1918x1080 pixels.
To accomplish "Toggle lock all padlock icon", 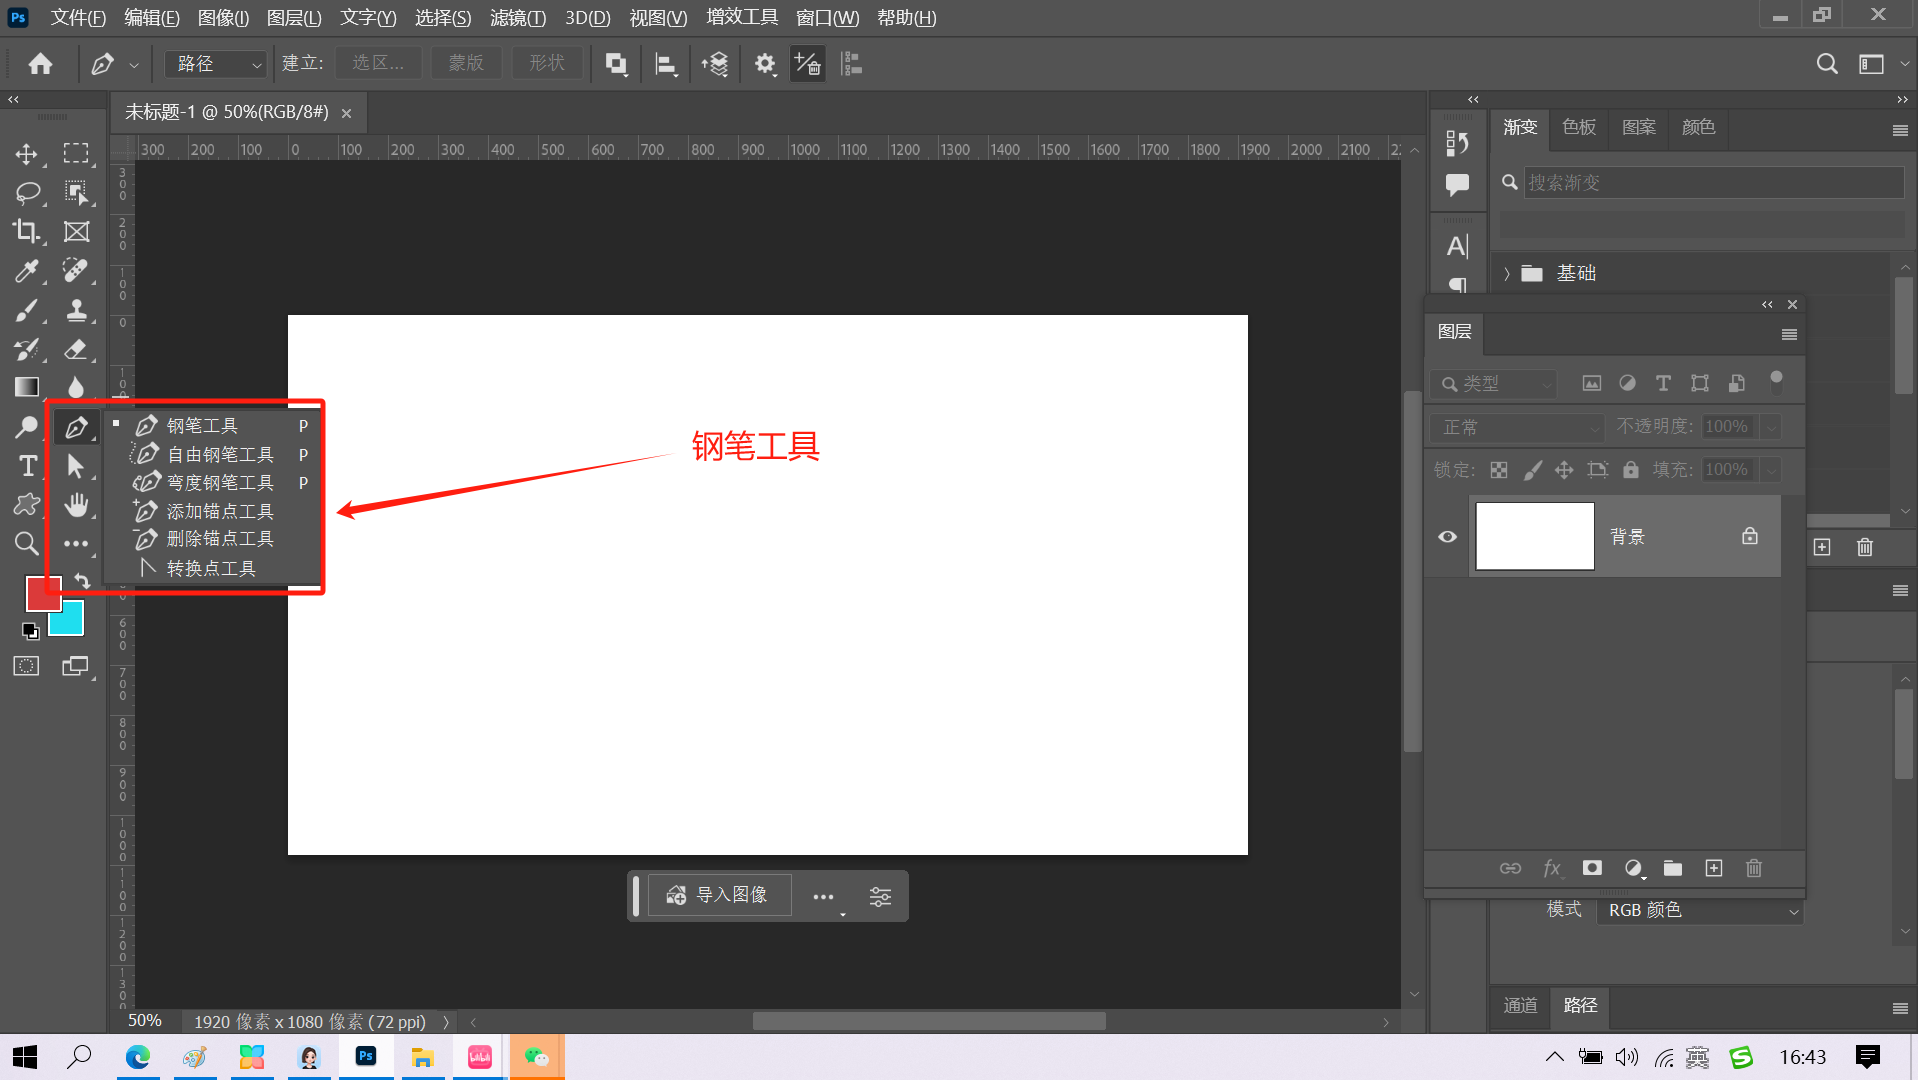I will [x=1631, y=470].
